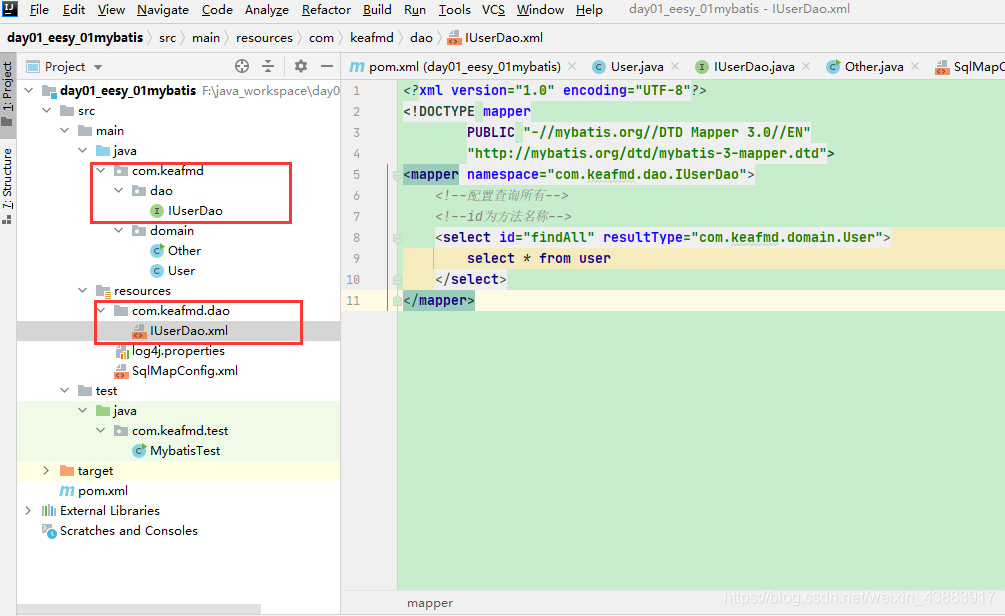Click the resultType attribute on line 8
The image size is (1005, 616).
click(643, 237)
